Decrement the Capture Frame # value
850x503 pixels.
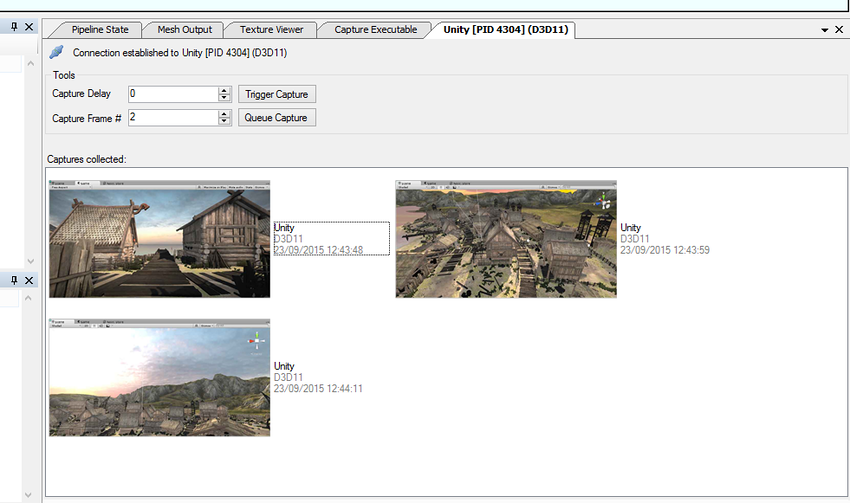click(224, 122)
